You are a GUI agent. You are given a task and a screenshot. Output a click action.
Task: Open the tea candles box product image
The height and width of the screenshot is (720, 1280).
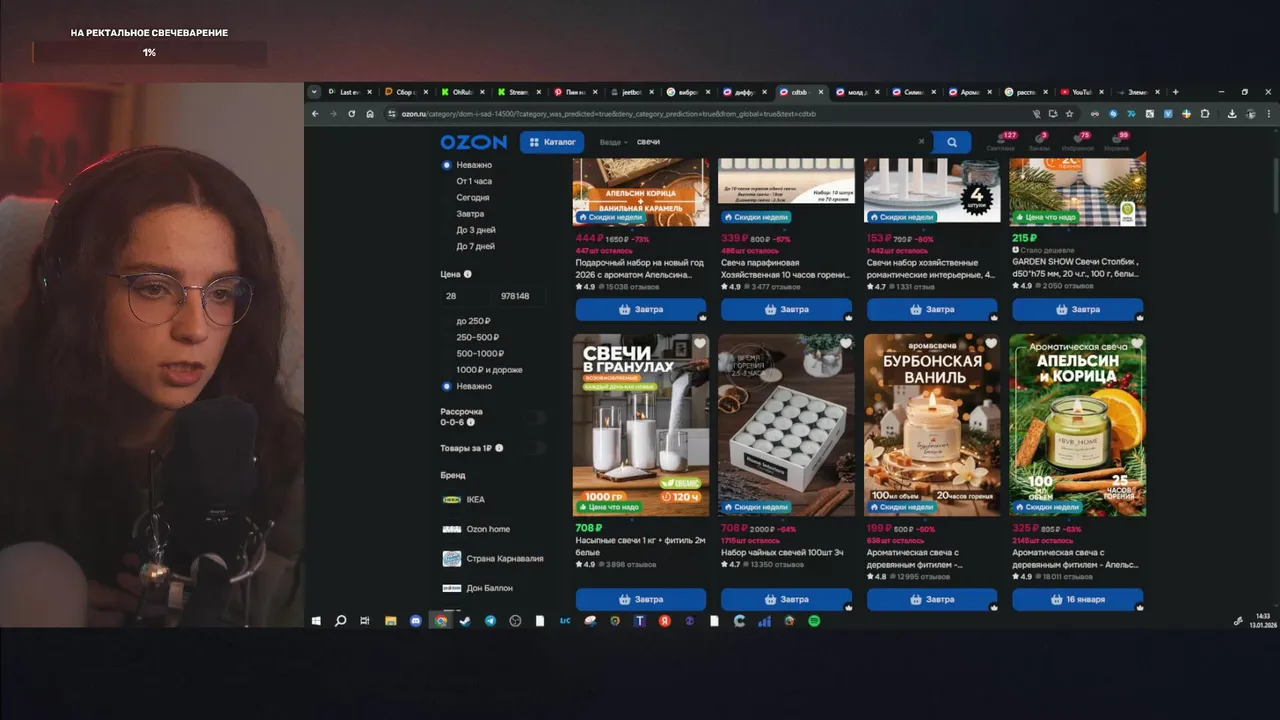point(786,425)
